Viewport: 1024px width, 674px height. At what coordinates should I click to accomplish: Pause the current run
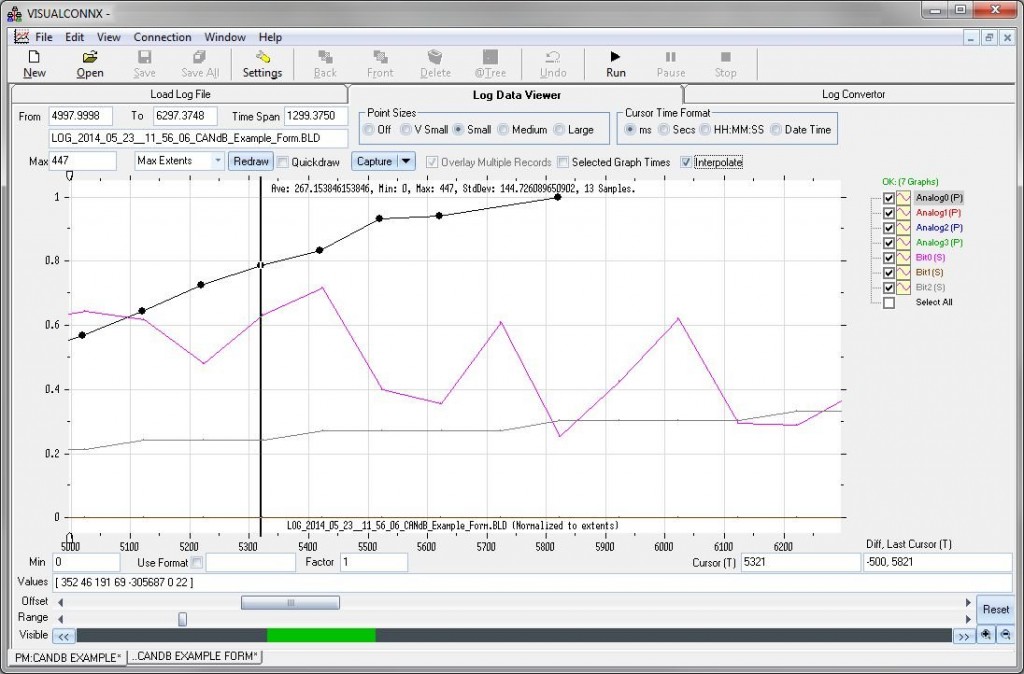pos(670,64)
